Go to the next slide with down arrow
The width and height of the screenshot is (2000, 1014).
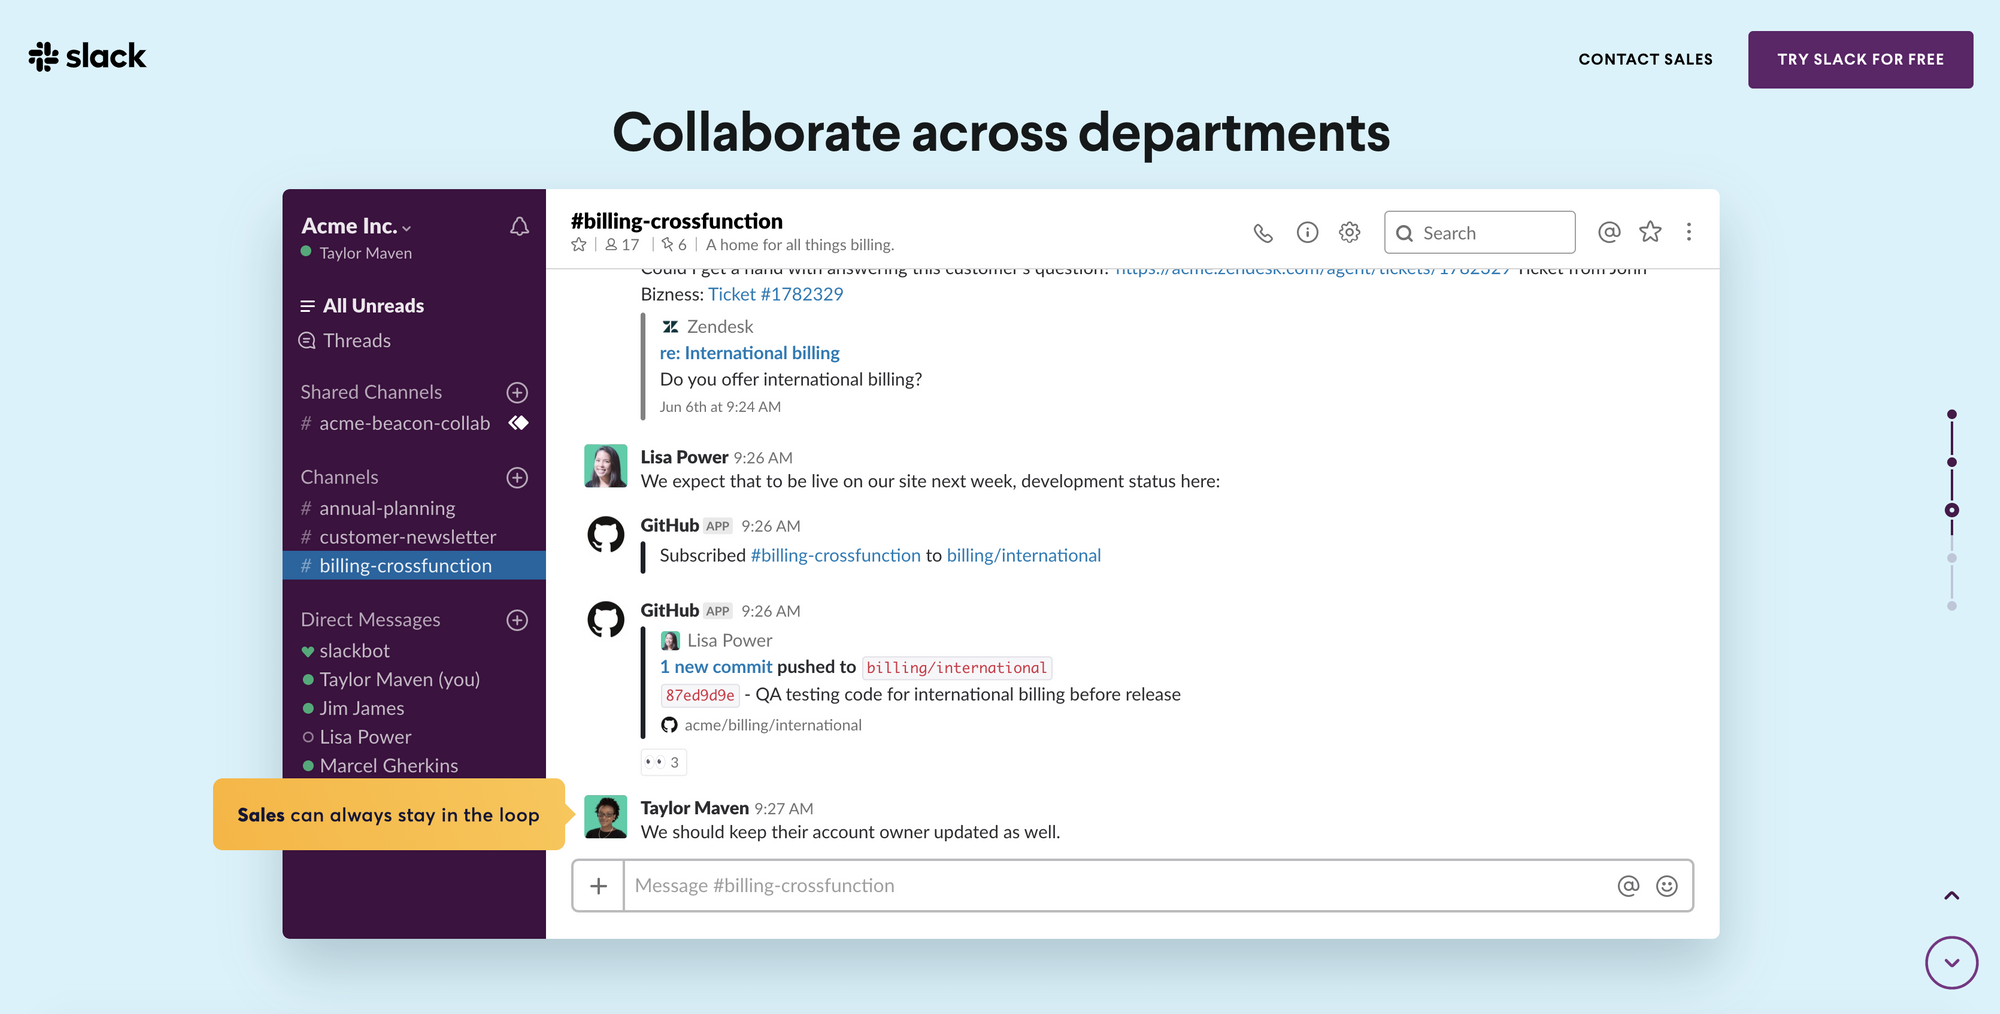(1952, 963)
